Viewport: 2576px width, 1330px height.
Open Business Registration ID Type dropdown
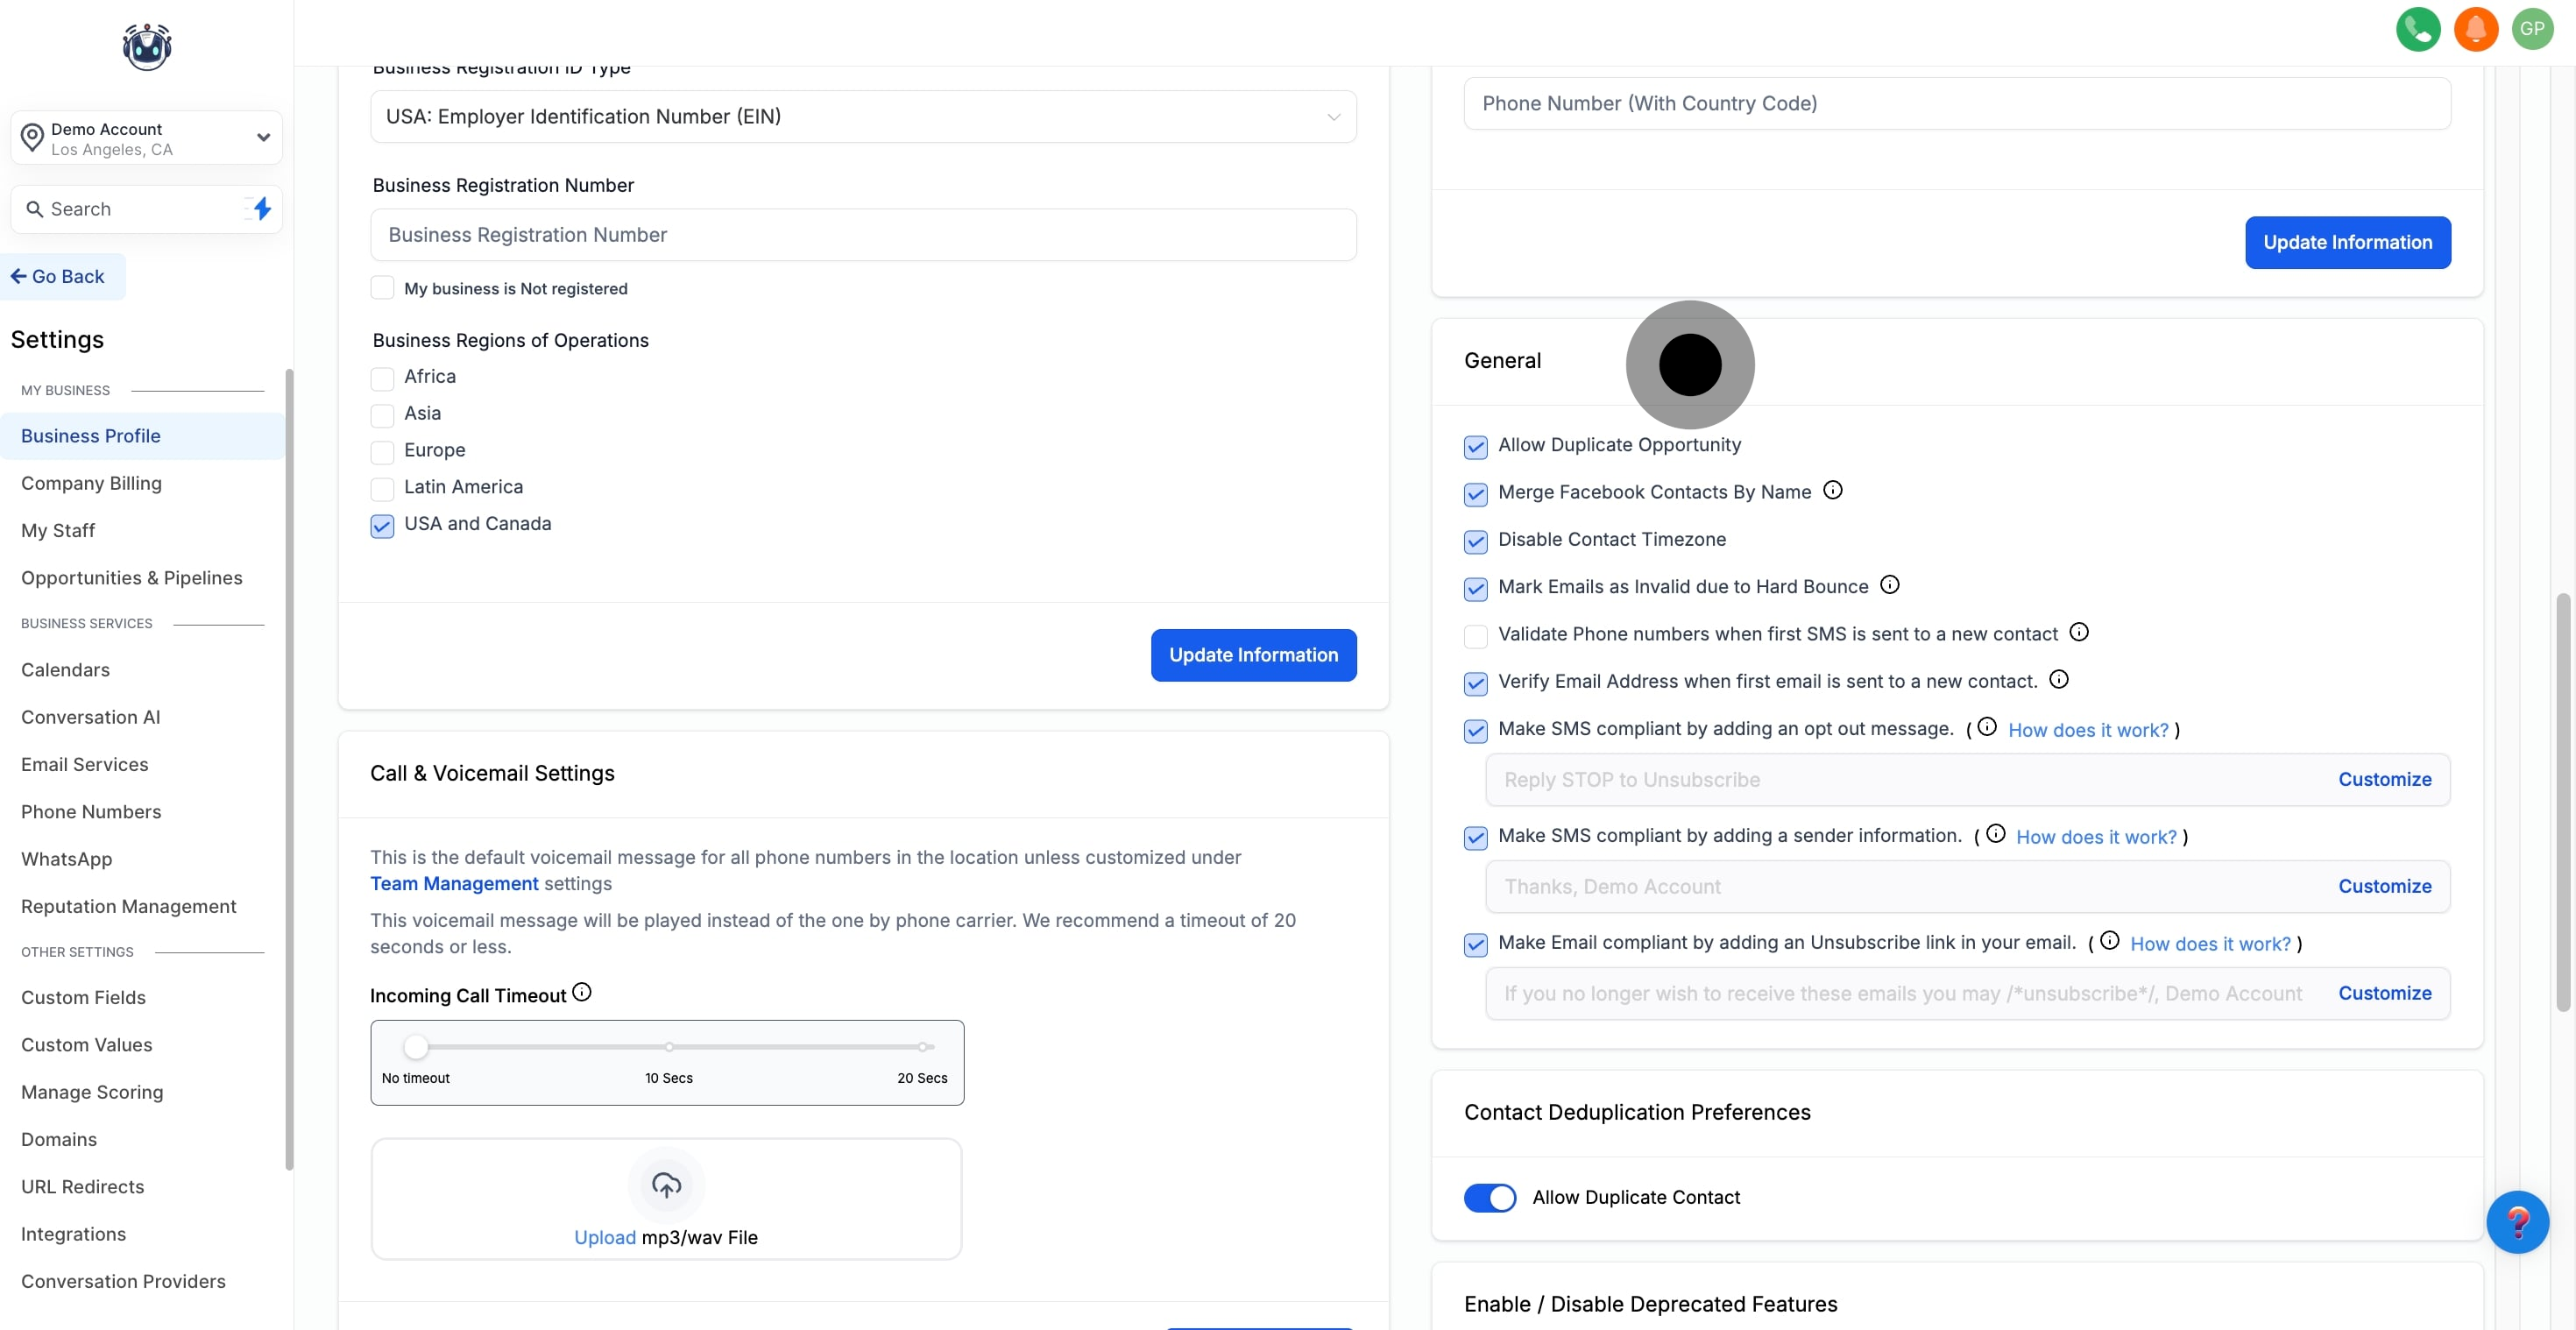click(x=862, y=116)
